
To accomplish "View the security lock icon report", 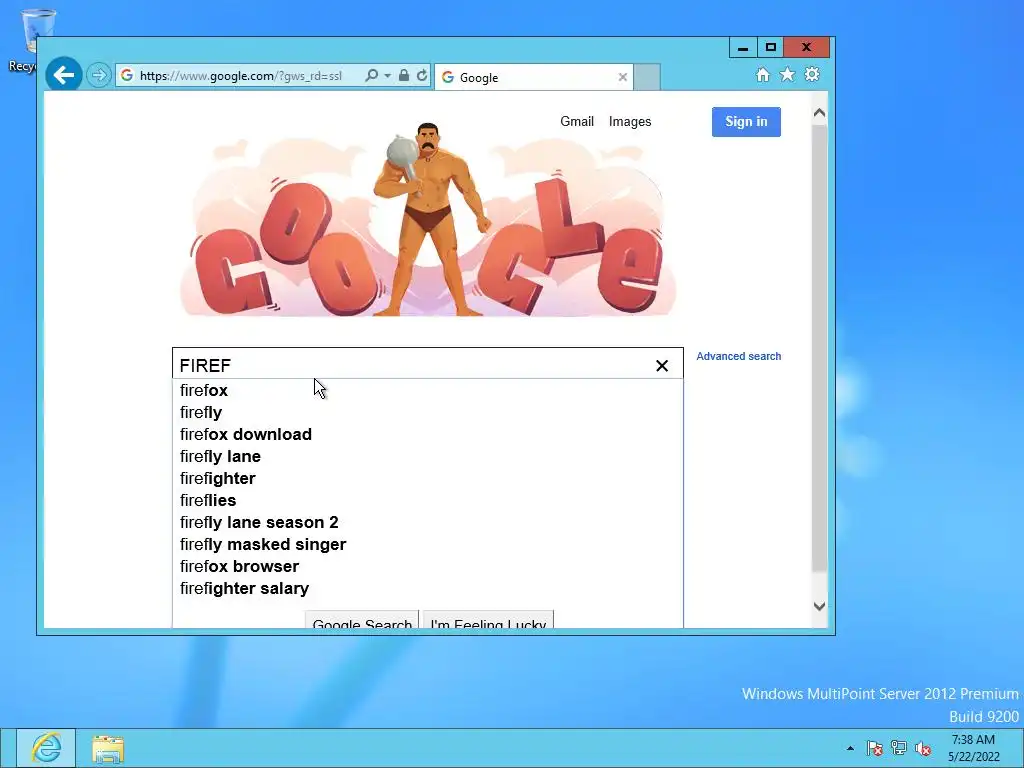I will (x=404, y=75).
